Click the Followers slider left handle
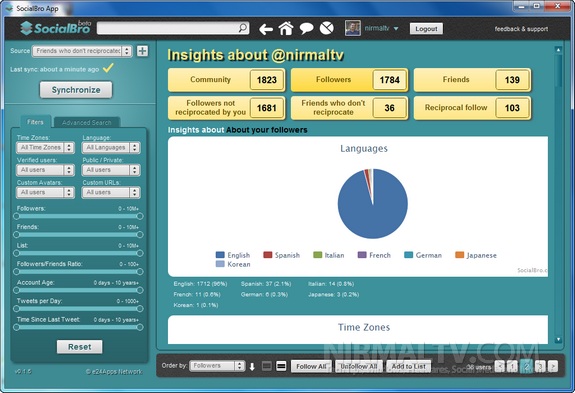 [x=17, y=216]
